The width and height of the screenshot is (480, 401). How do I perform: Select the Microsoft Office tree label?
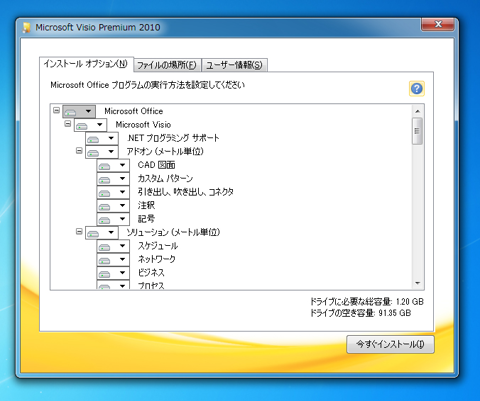coord(134,111)
